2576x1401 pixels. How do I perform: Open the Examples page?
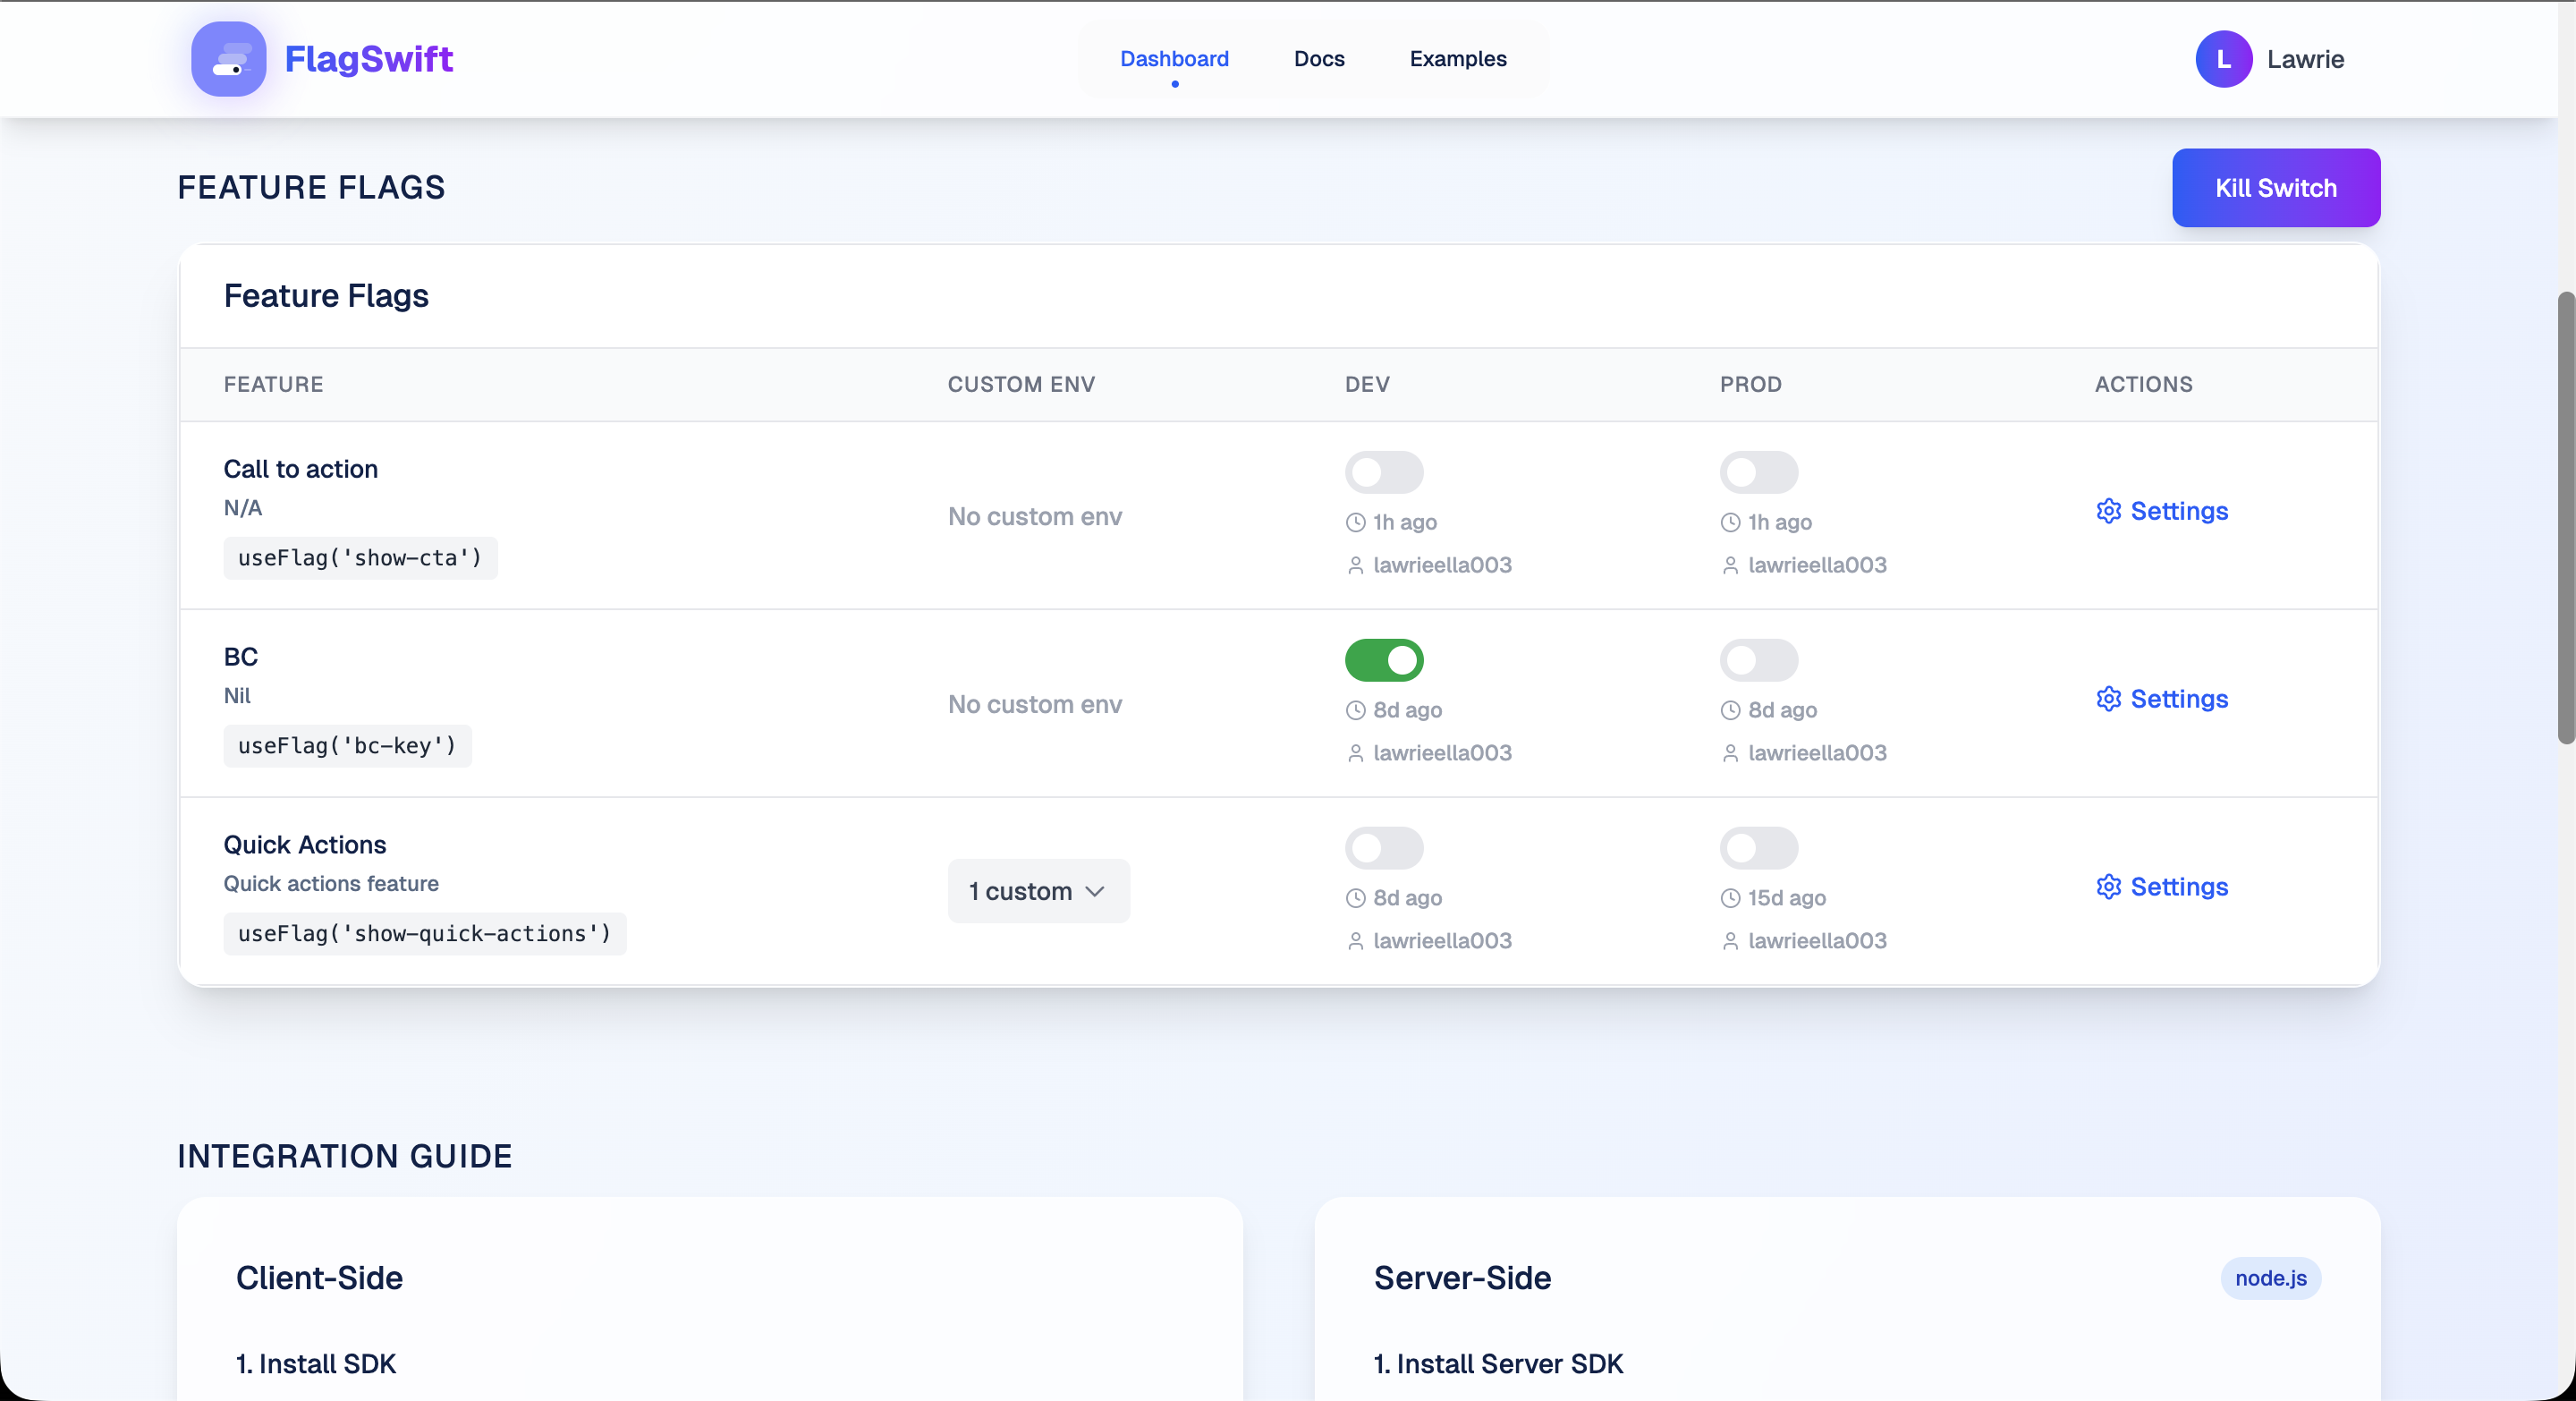[x=1457, y=59]
